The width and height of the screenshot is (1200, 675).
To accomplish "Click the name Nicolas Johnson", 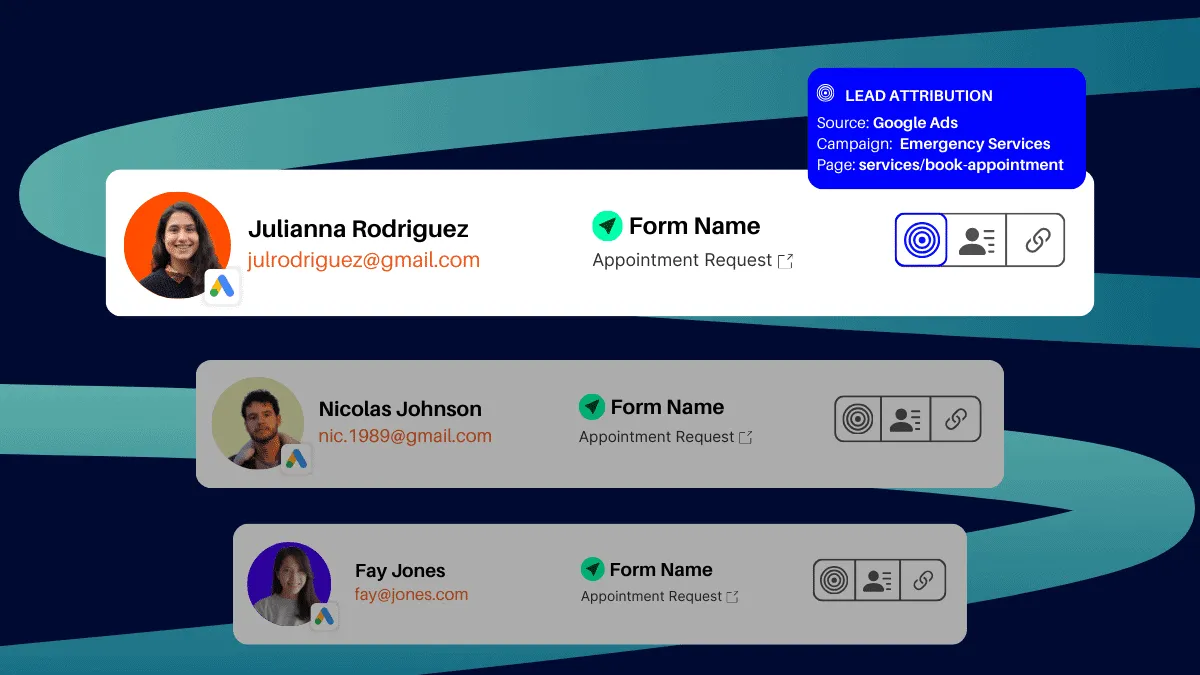I will click(400, 409).
